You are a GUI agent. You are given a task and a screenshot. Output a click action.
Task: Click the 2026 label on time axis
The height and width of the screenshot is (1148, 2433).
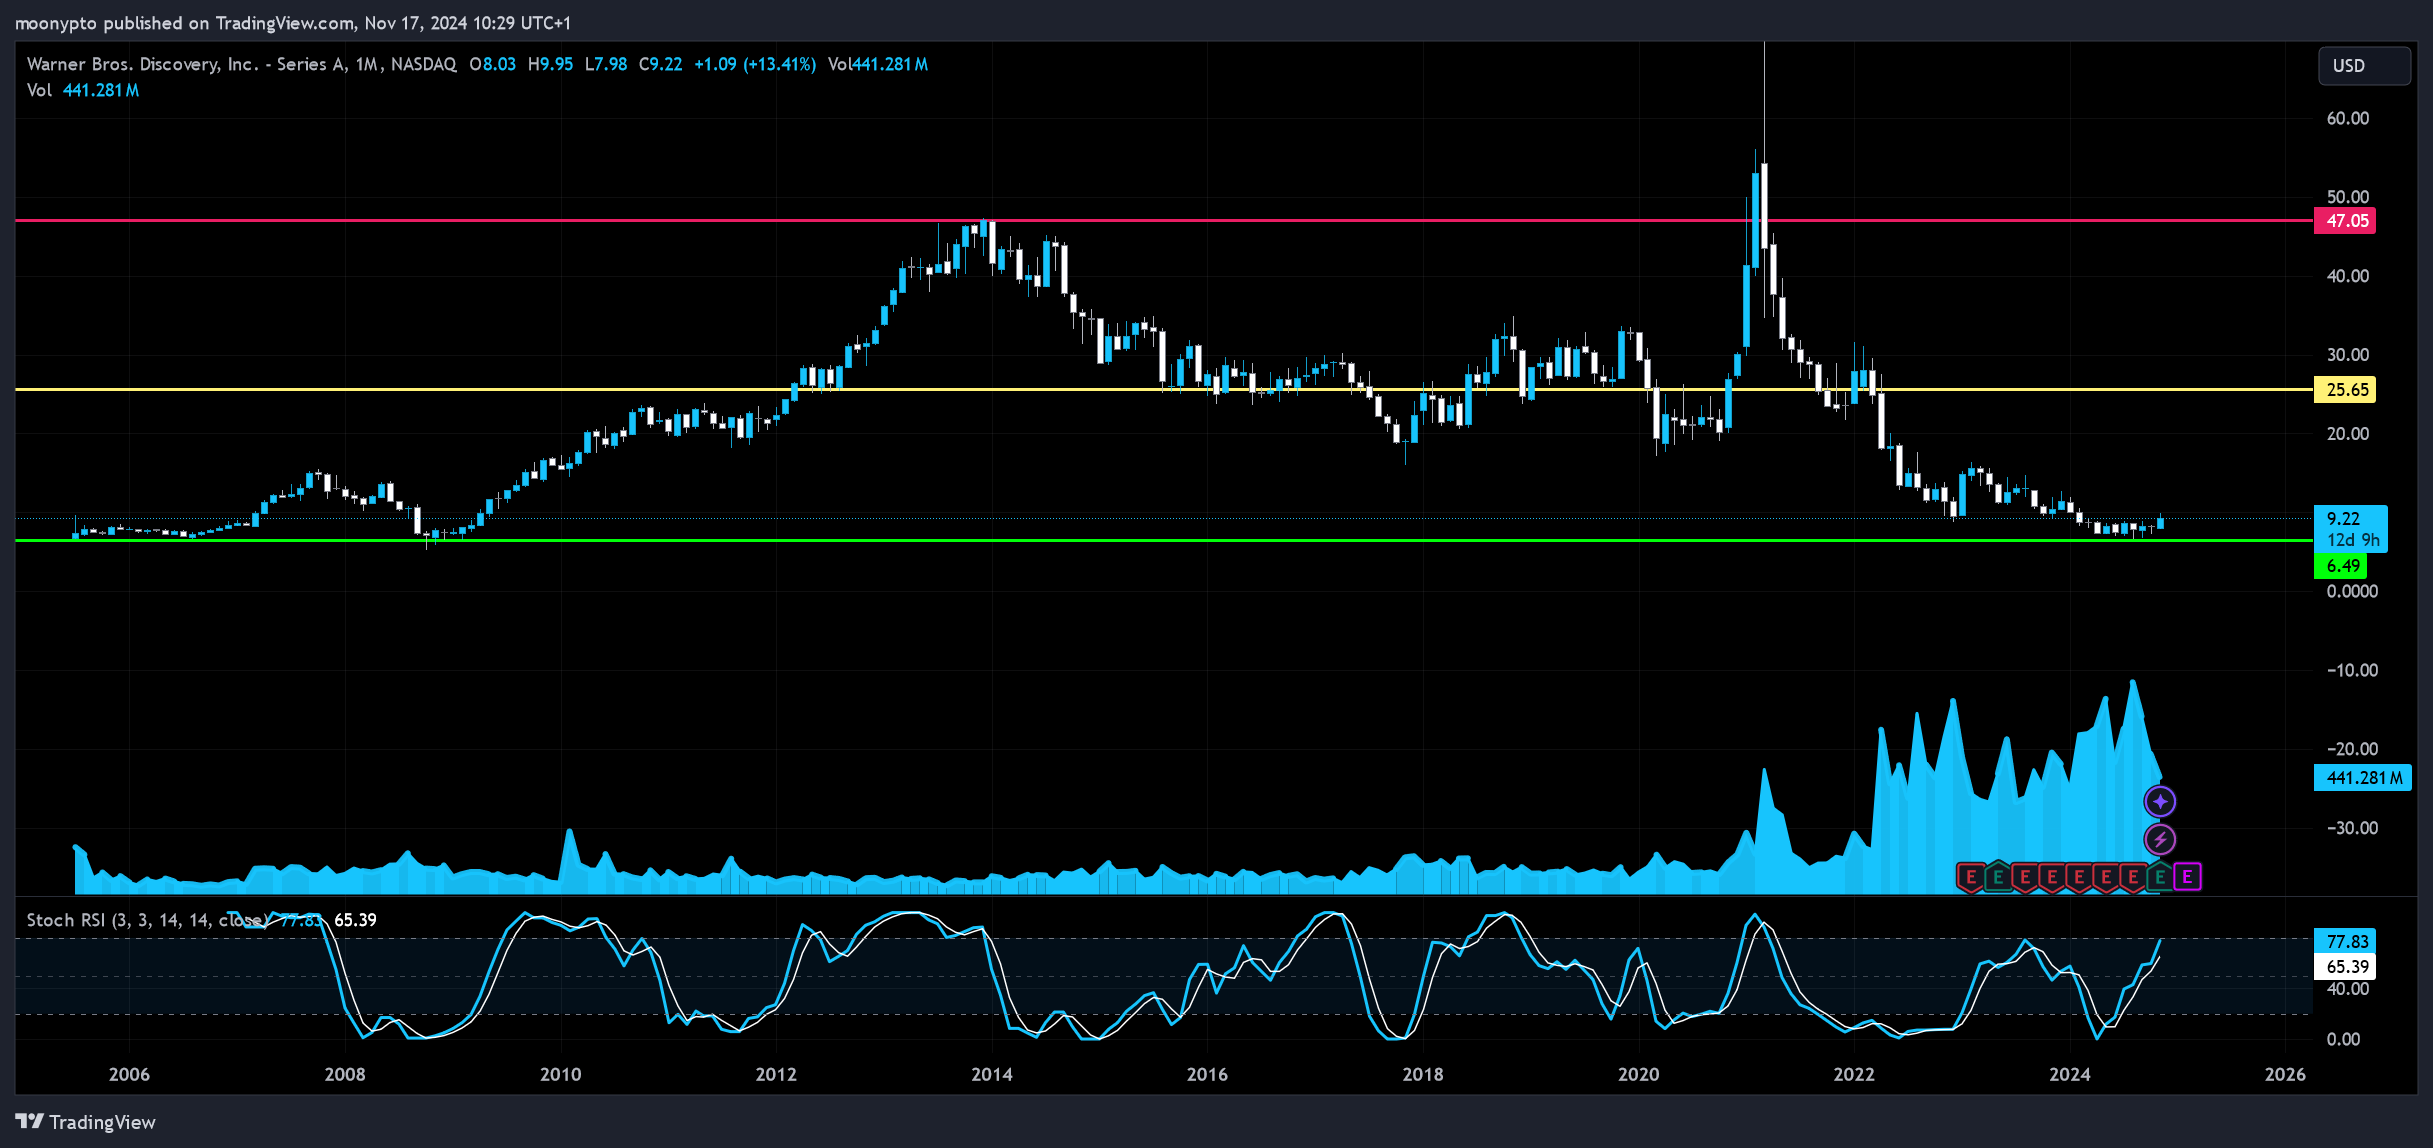click(x=2285, y=1075)
